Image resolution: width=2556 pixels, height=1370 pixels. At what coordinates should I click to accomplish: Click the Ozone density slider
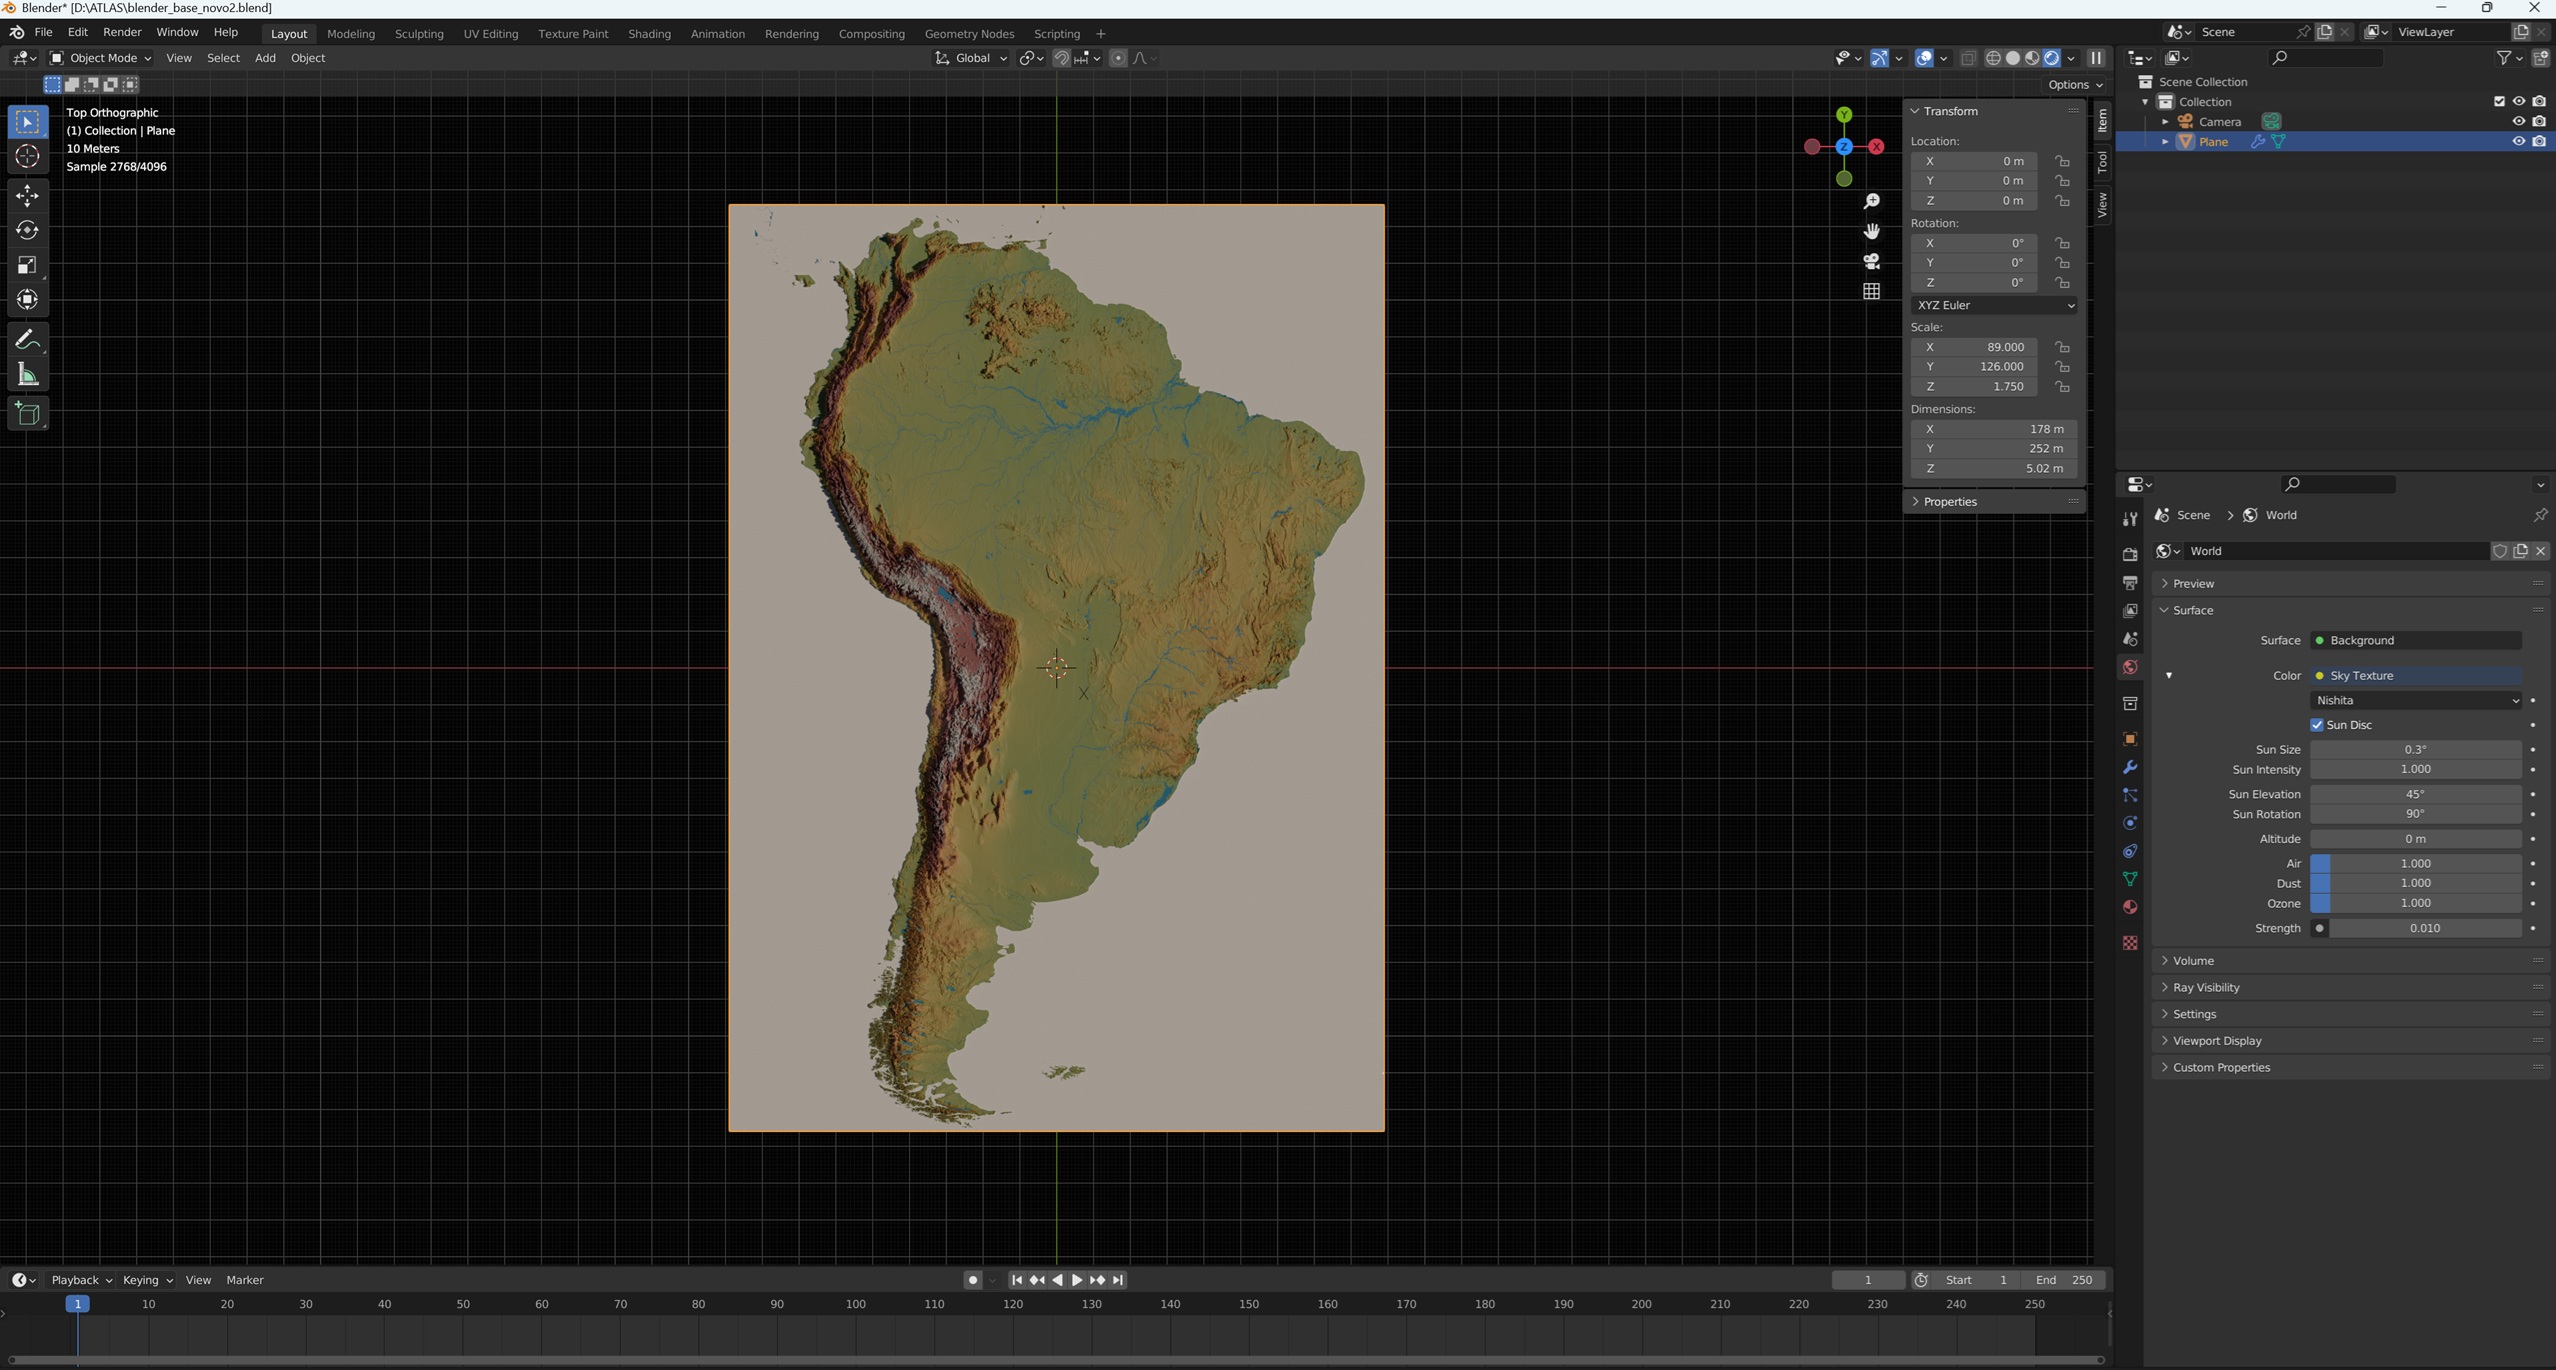[2415, 904]
